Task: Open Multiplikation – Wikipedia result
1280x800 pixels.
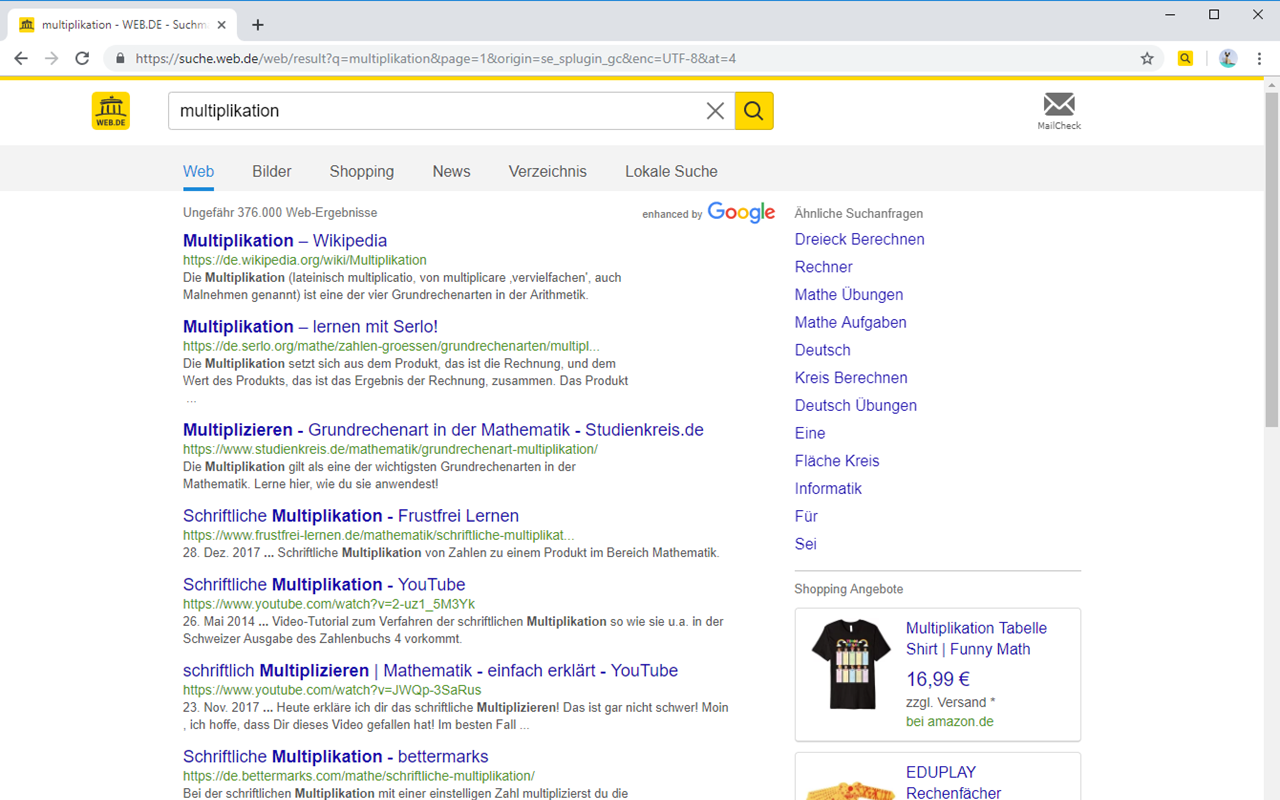Action: pos(285,240)
